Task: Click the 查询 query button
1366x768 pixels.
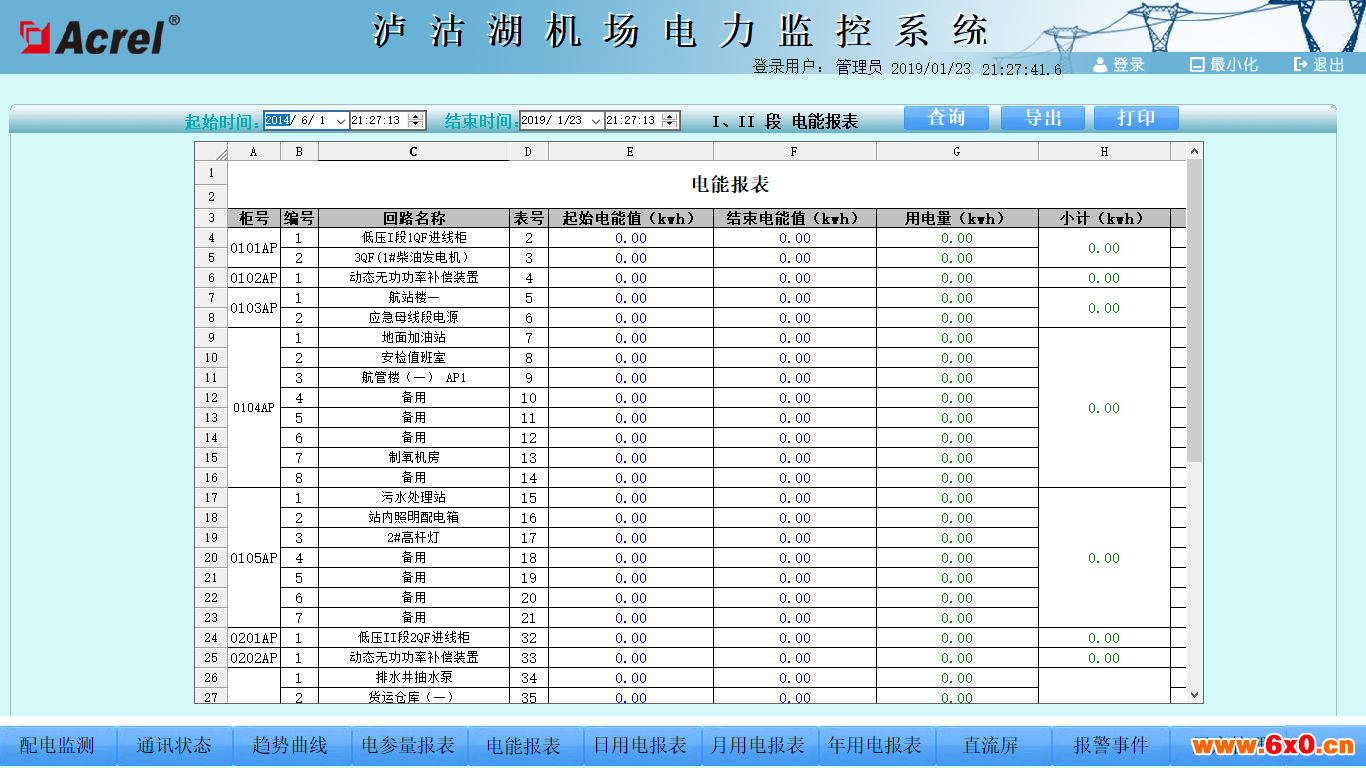Action: tap(946, 118)
